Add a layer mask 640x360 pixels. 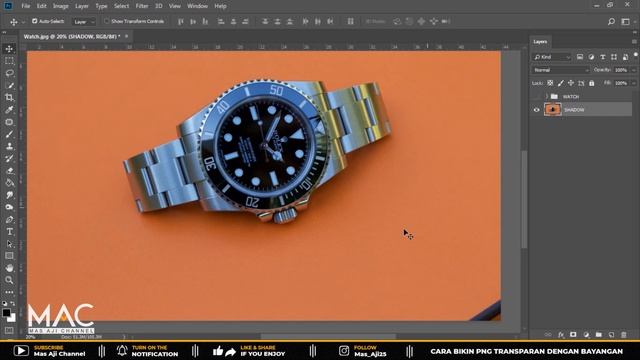point(573,335)
